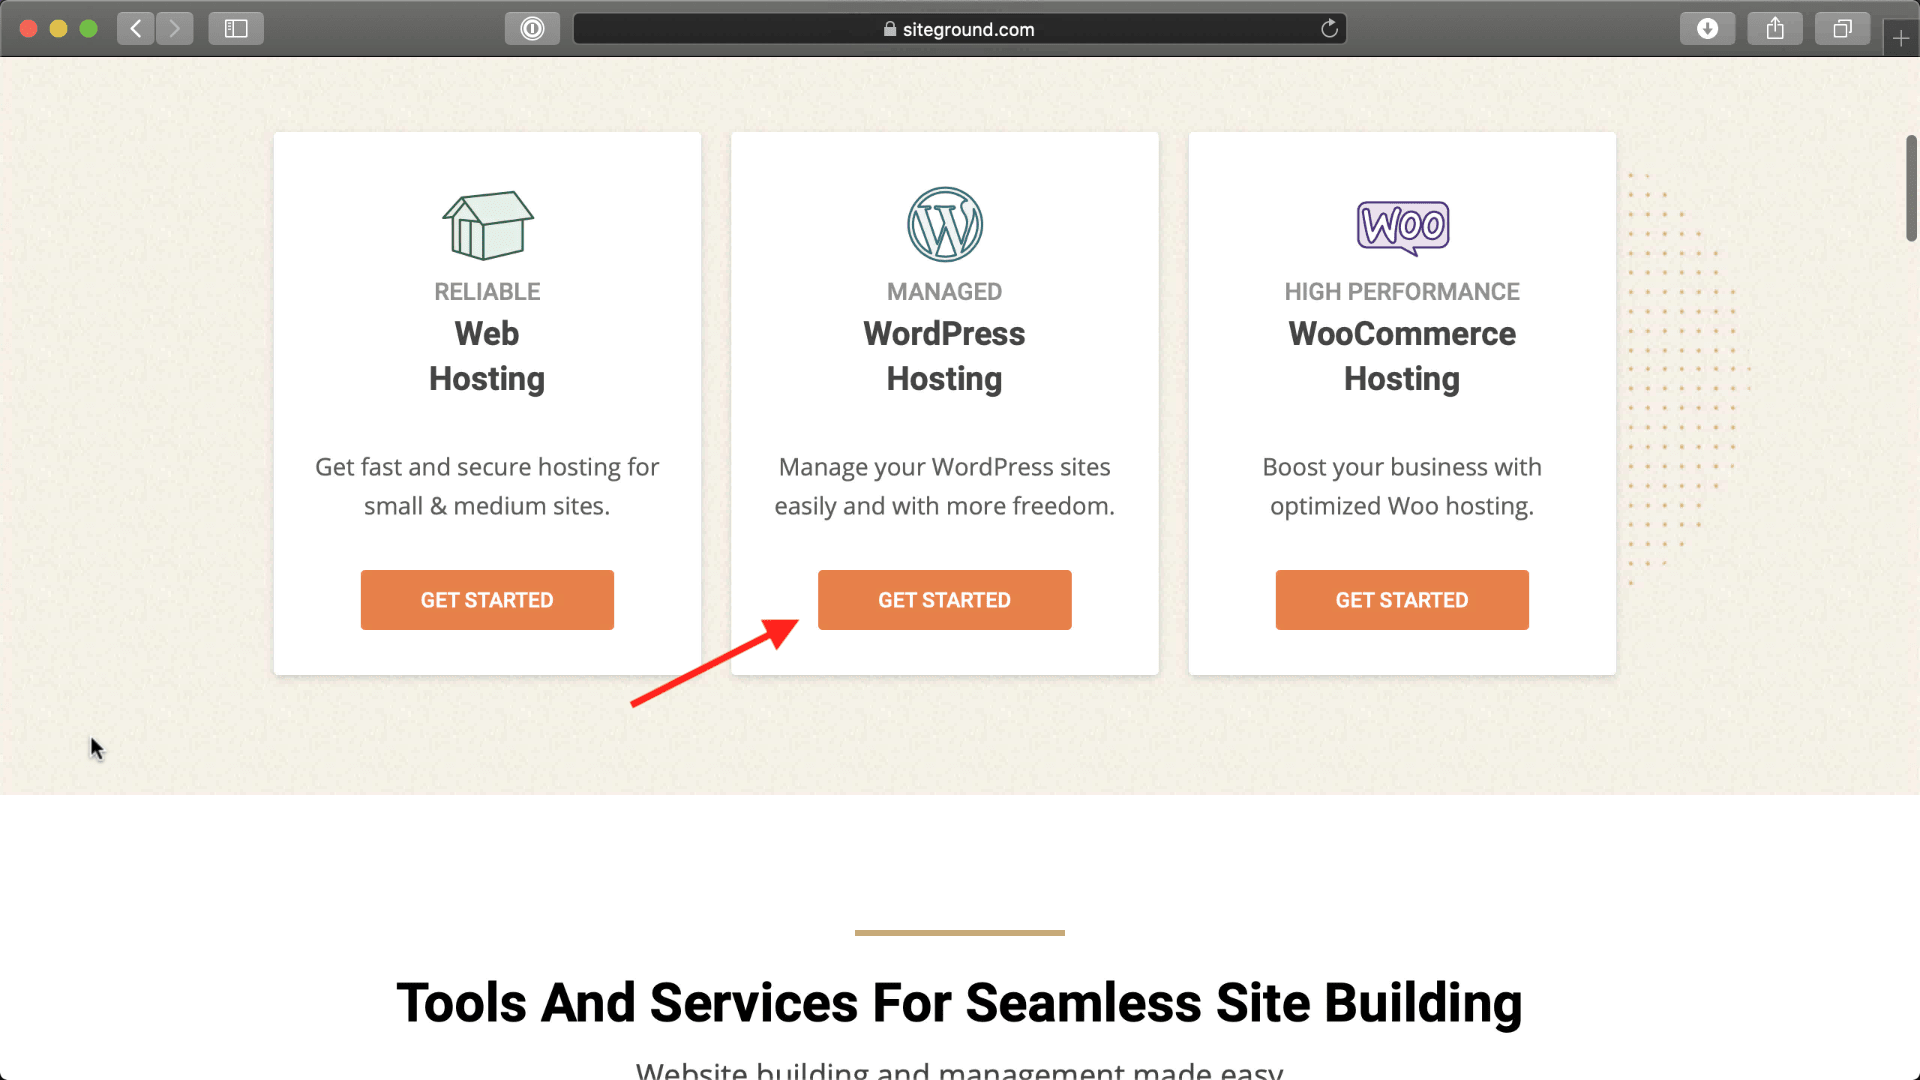Screen dimensions: 1920x1080
Task: Click the page vertical scrollbar thumb
Action: [x=1911, y=188]
